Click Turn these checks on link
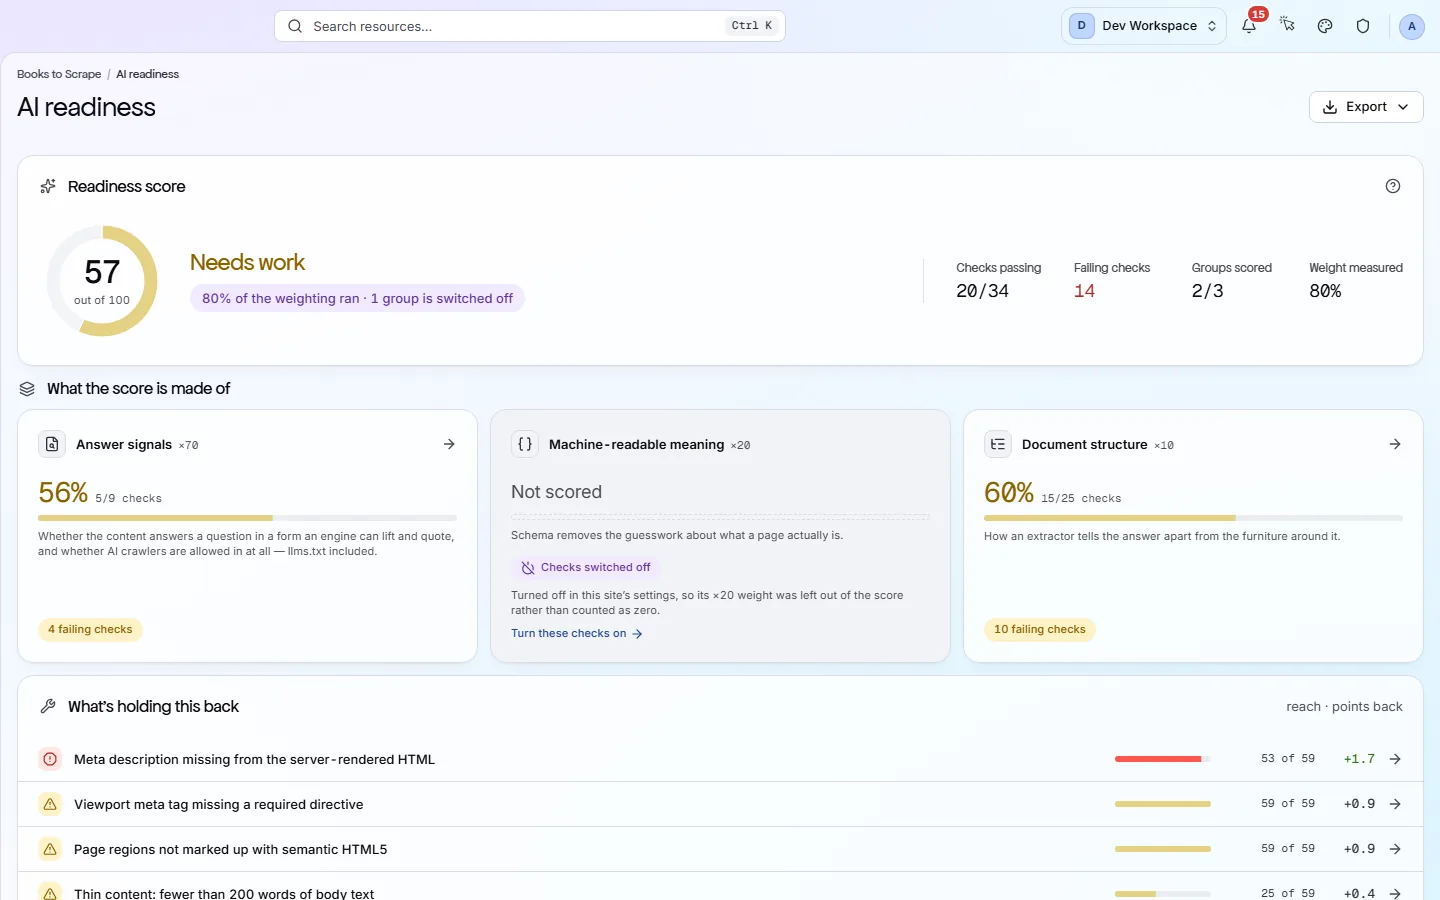 (577, 633)
